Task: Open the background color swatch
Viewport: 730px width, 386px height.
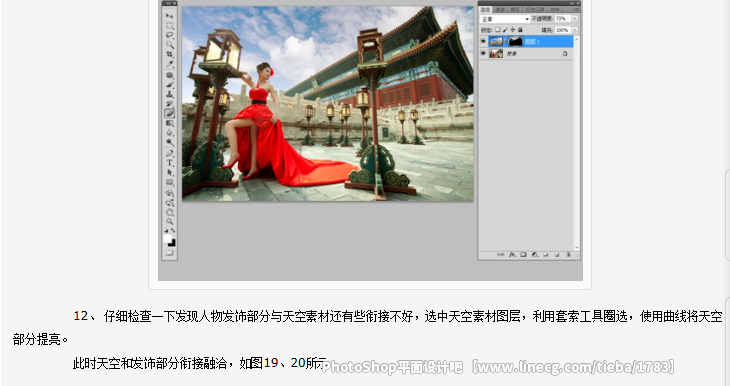Action: click(172, 244)
